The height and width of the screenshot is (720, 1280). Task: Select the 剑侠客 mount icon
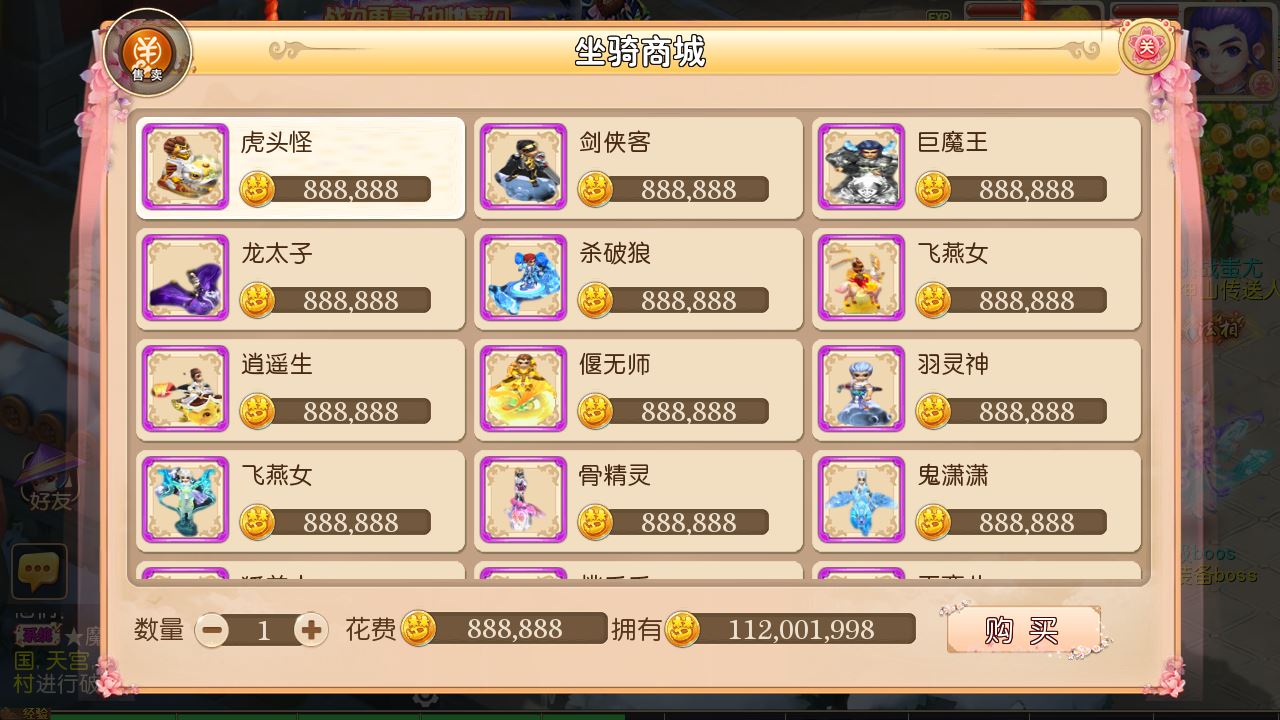point(524,167)
